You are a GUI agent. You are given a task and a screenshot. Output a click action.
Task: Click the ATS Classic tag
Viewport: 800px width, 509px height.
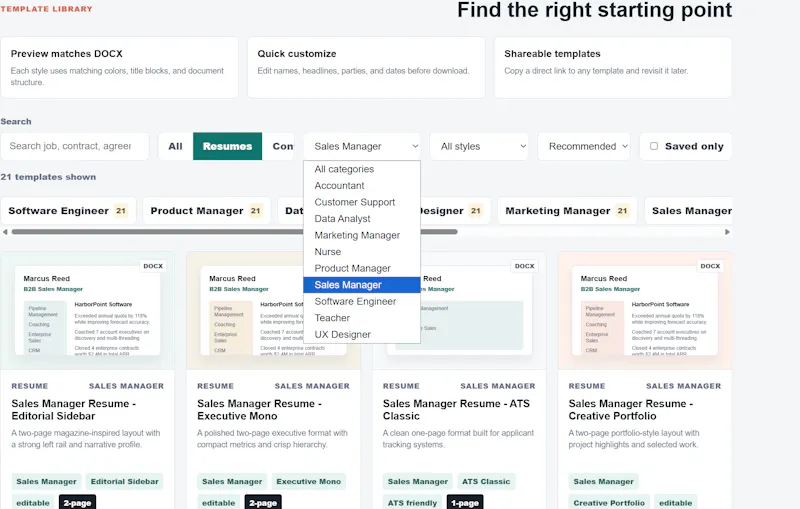pos(486,481)
